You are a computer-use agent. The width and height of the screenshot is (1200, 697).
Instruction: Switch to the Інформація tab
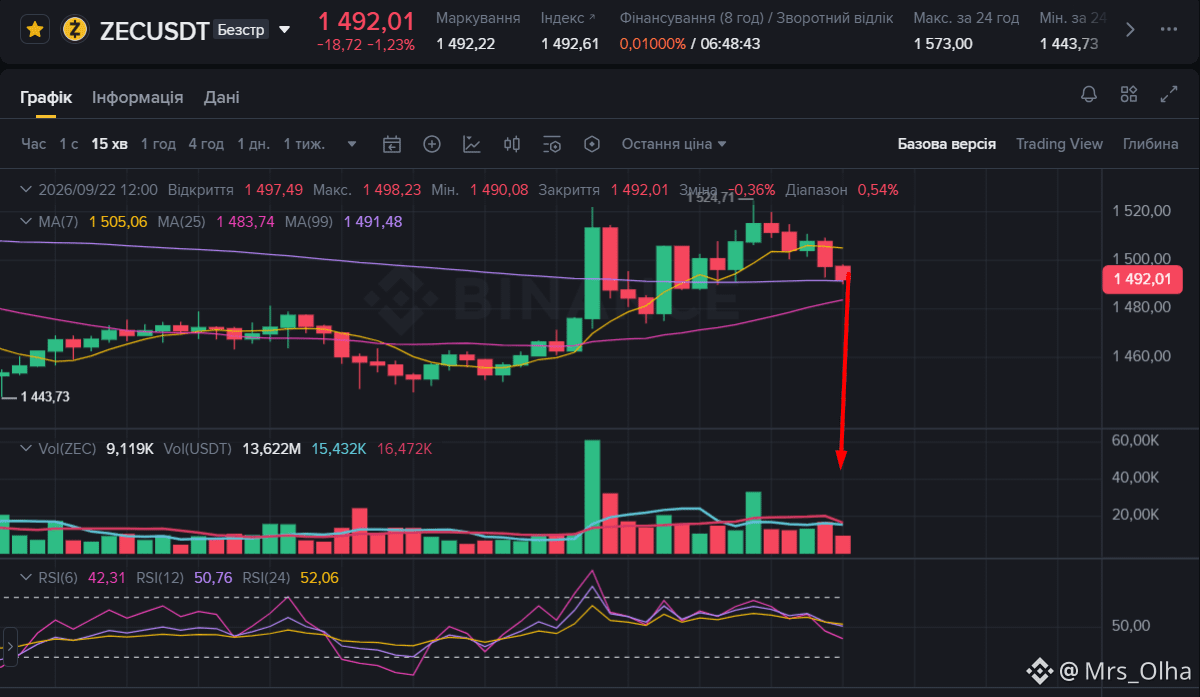pyautogui.click(x=138, y=97)
